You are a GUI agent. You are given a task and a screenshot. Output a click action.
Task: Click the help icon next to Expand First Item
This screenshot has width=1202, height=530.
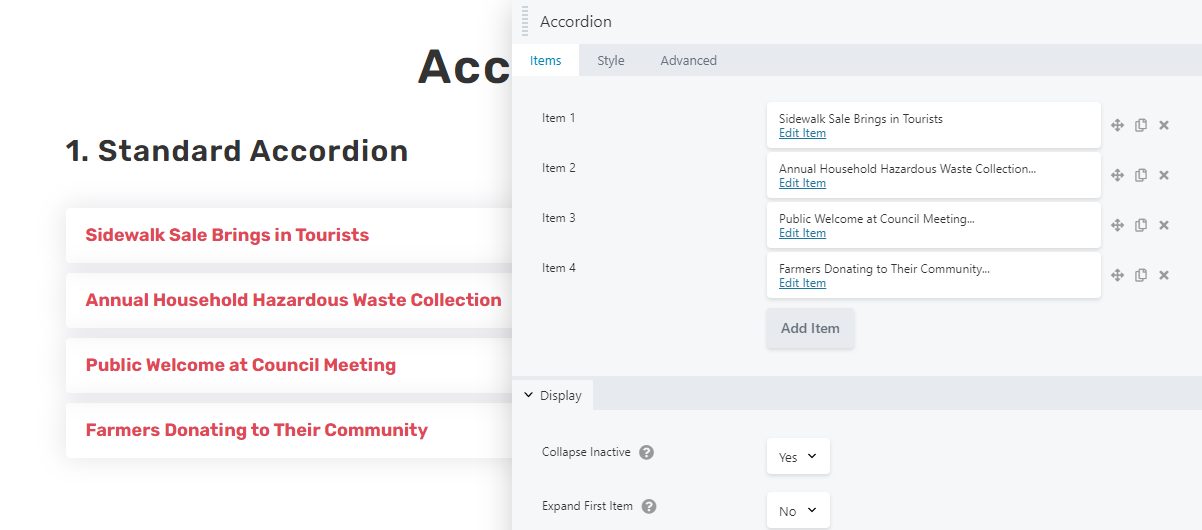coord(649,506)
